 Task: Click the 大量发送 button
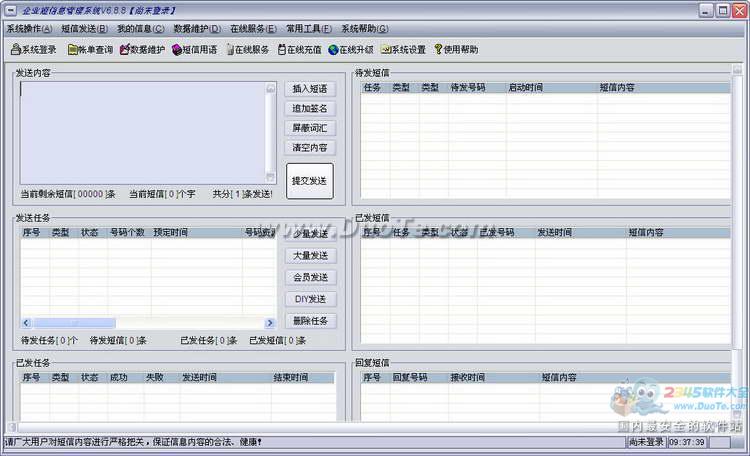pyautogui.click(x=309, y=256)
